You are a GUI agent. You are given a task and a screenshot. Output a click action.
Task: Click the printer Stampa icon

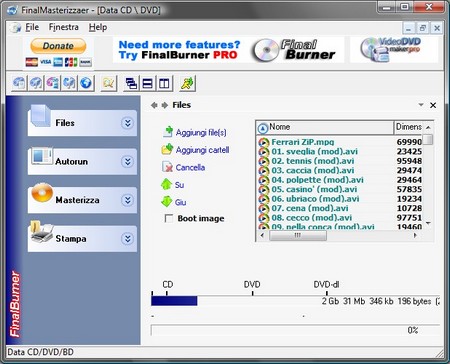tap(42, 232)
